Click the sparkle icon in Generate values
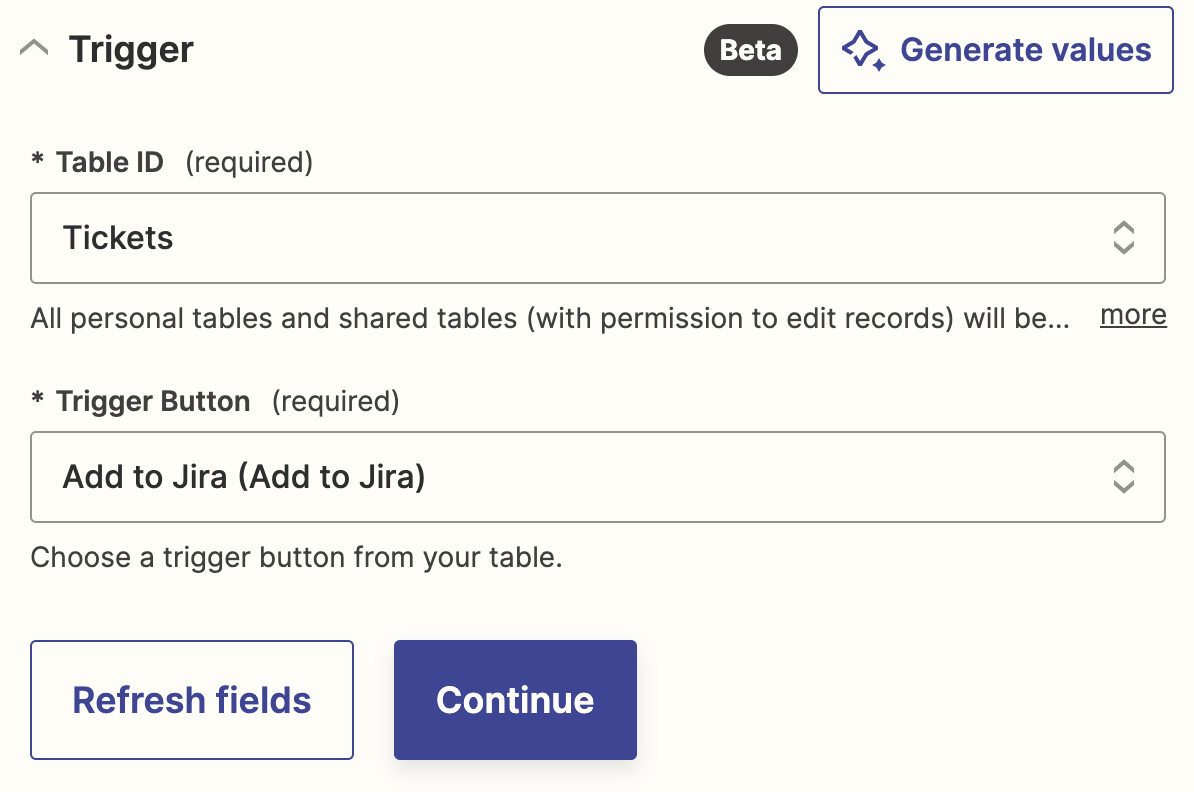Screen dimensions: 1194x792 coord(862,50)
